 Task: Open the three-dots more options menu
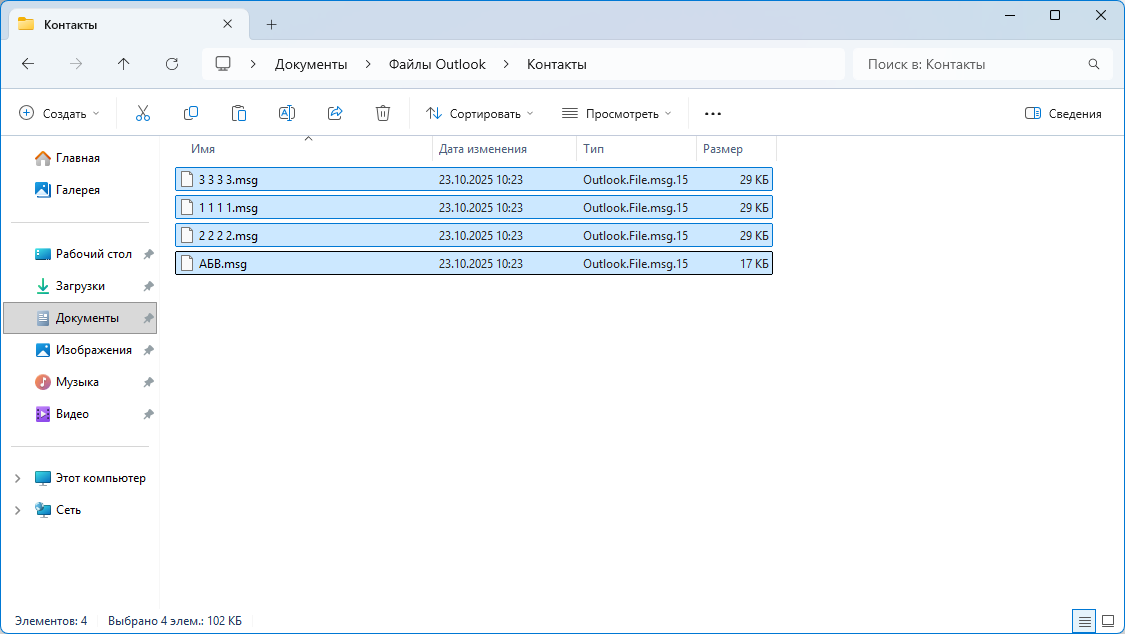click(713, 114)
